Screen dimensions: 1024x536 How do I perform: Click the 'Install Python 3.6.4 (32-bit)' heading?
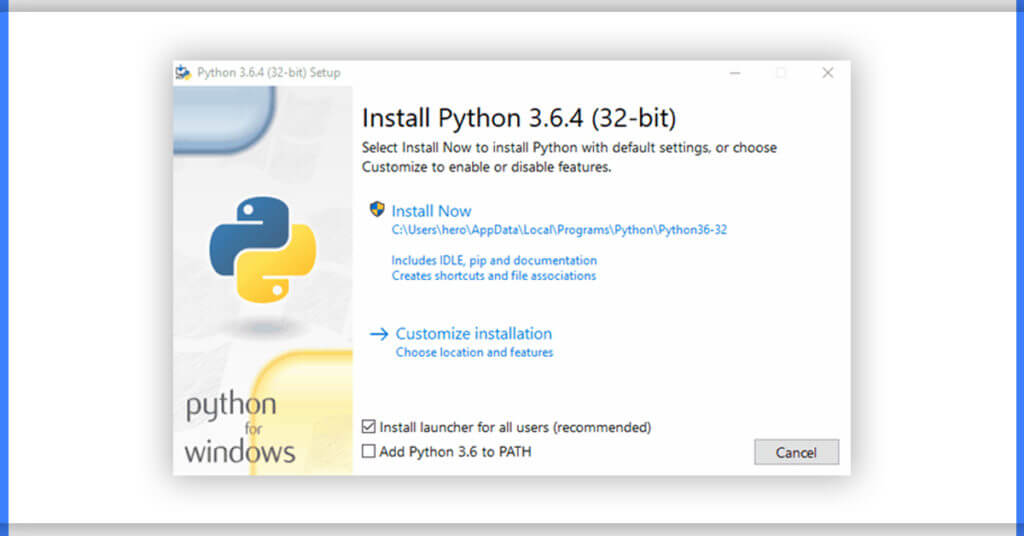coord(519,118)
